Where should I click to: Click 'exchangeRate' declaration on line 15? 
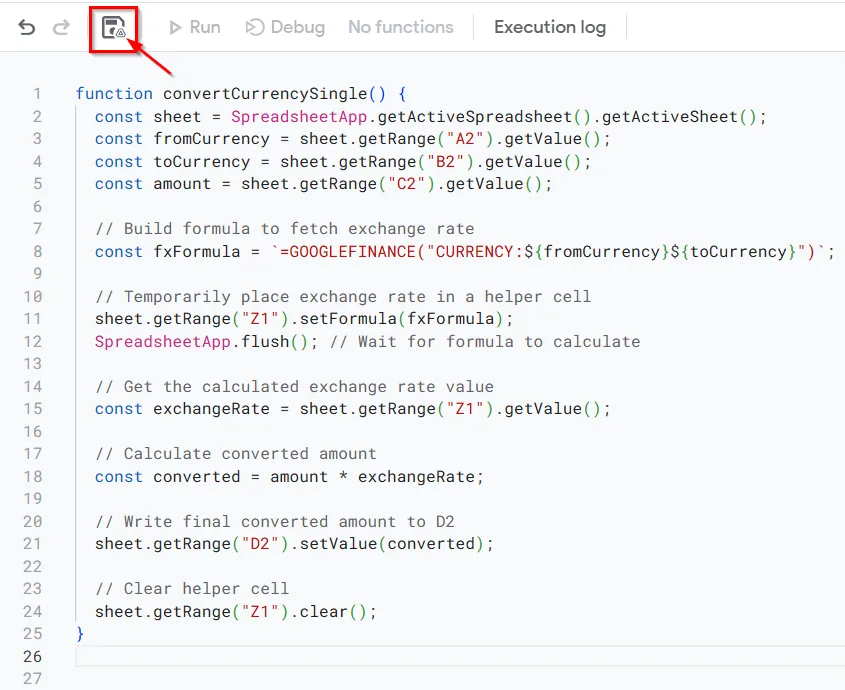point(211,409)
